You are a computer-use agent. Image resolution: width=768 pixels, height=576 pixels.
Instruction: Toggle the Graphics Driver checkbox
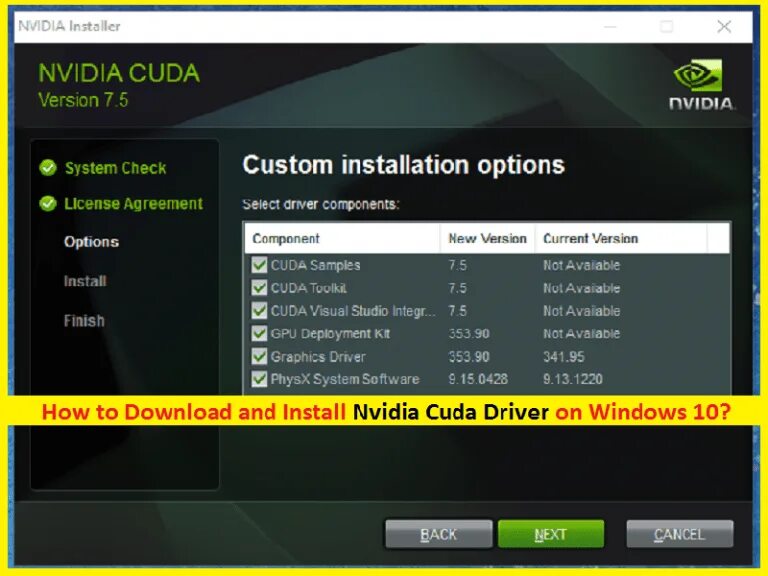259,356
